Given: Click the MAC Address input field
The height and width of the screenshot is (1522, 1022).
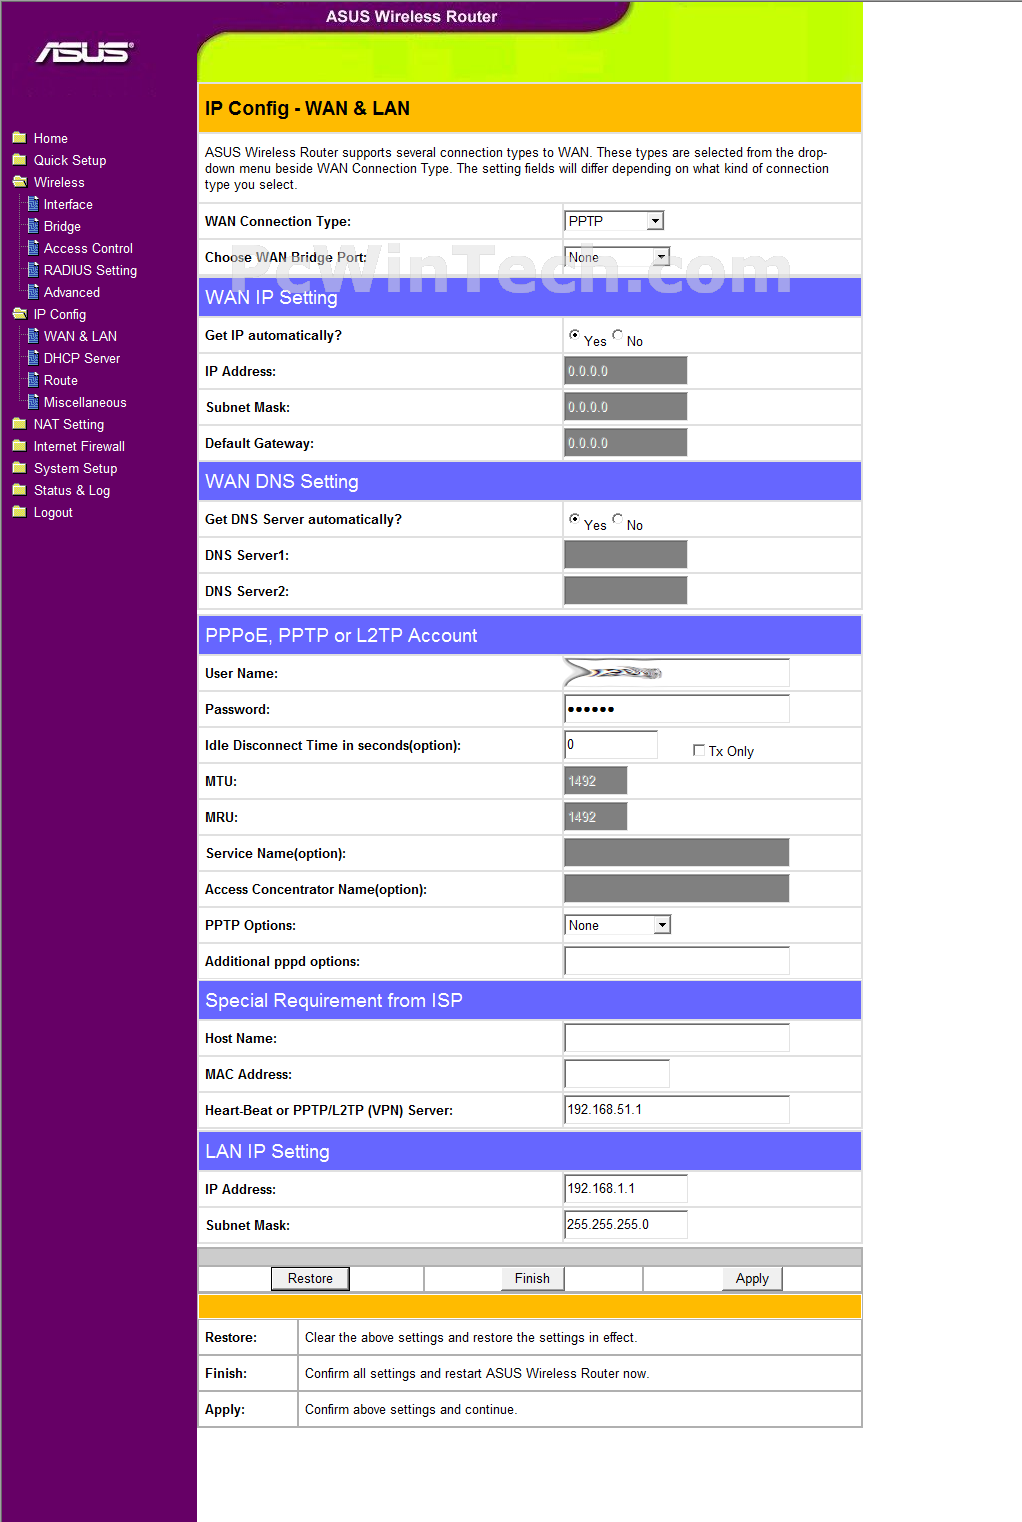Looking at the screenshot, I should (x=617, y=1074).
